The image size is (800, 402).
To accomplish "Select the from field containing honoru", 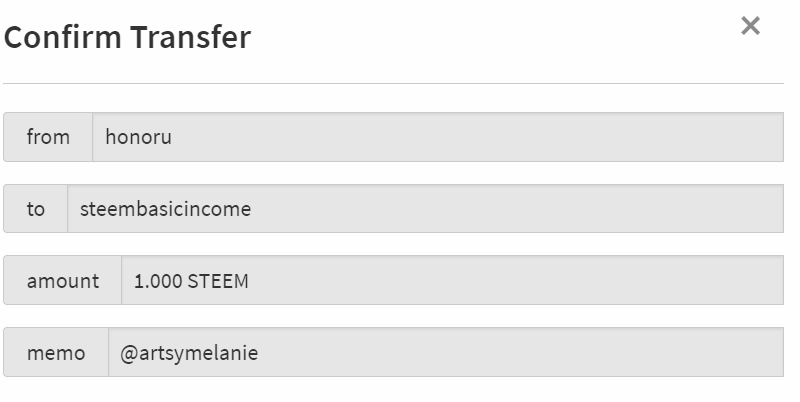I will click(x=438, y=137).
